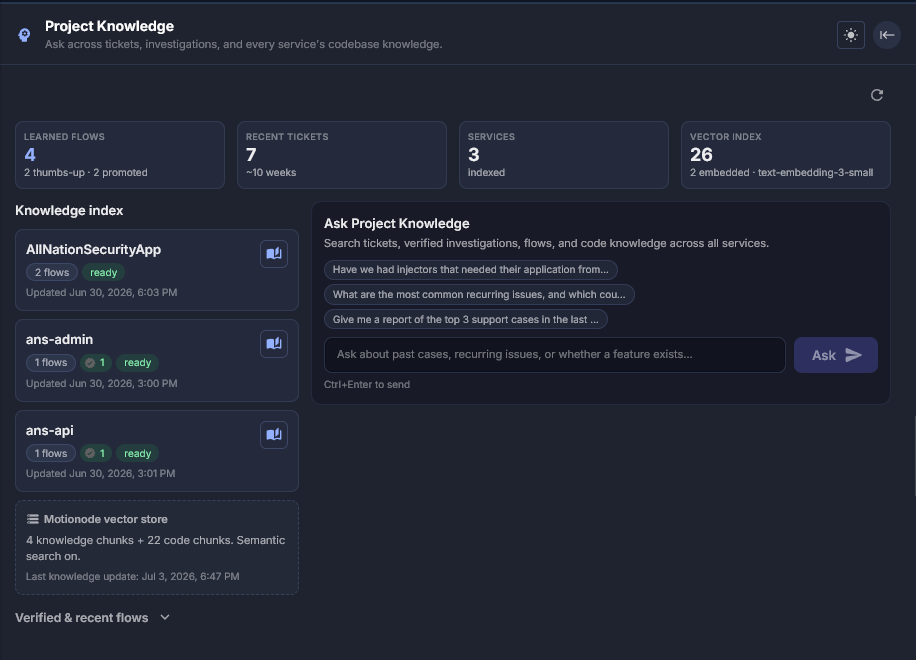Viewport: 916px width, 660px height.
Task: Click the 'Project Knowledge' page title
Action: (x=109, y=26)
